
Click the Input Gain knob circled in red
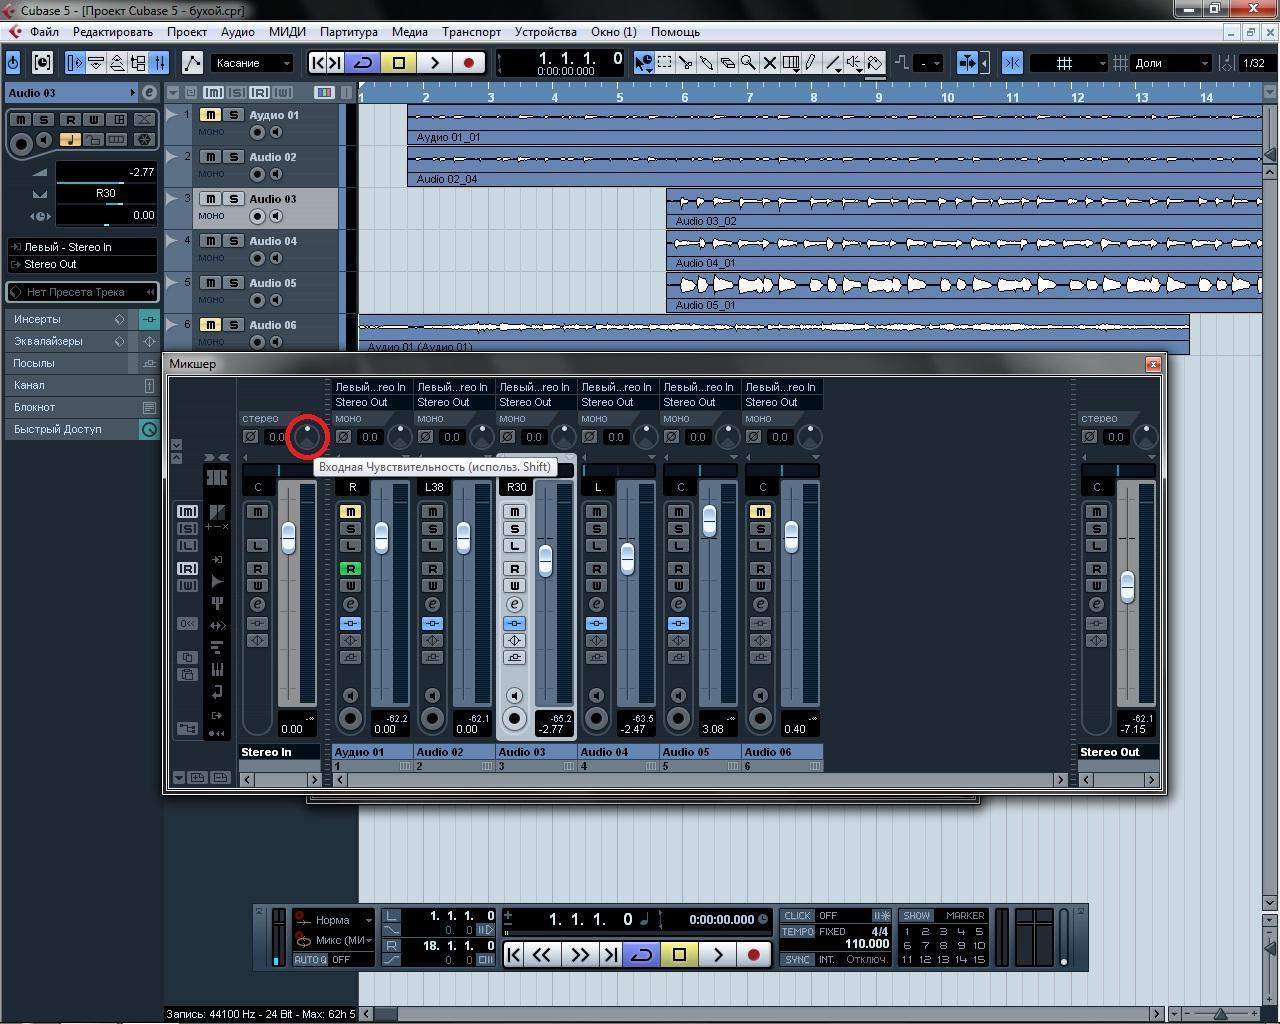click(x=307, y=436)
